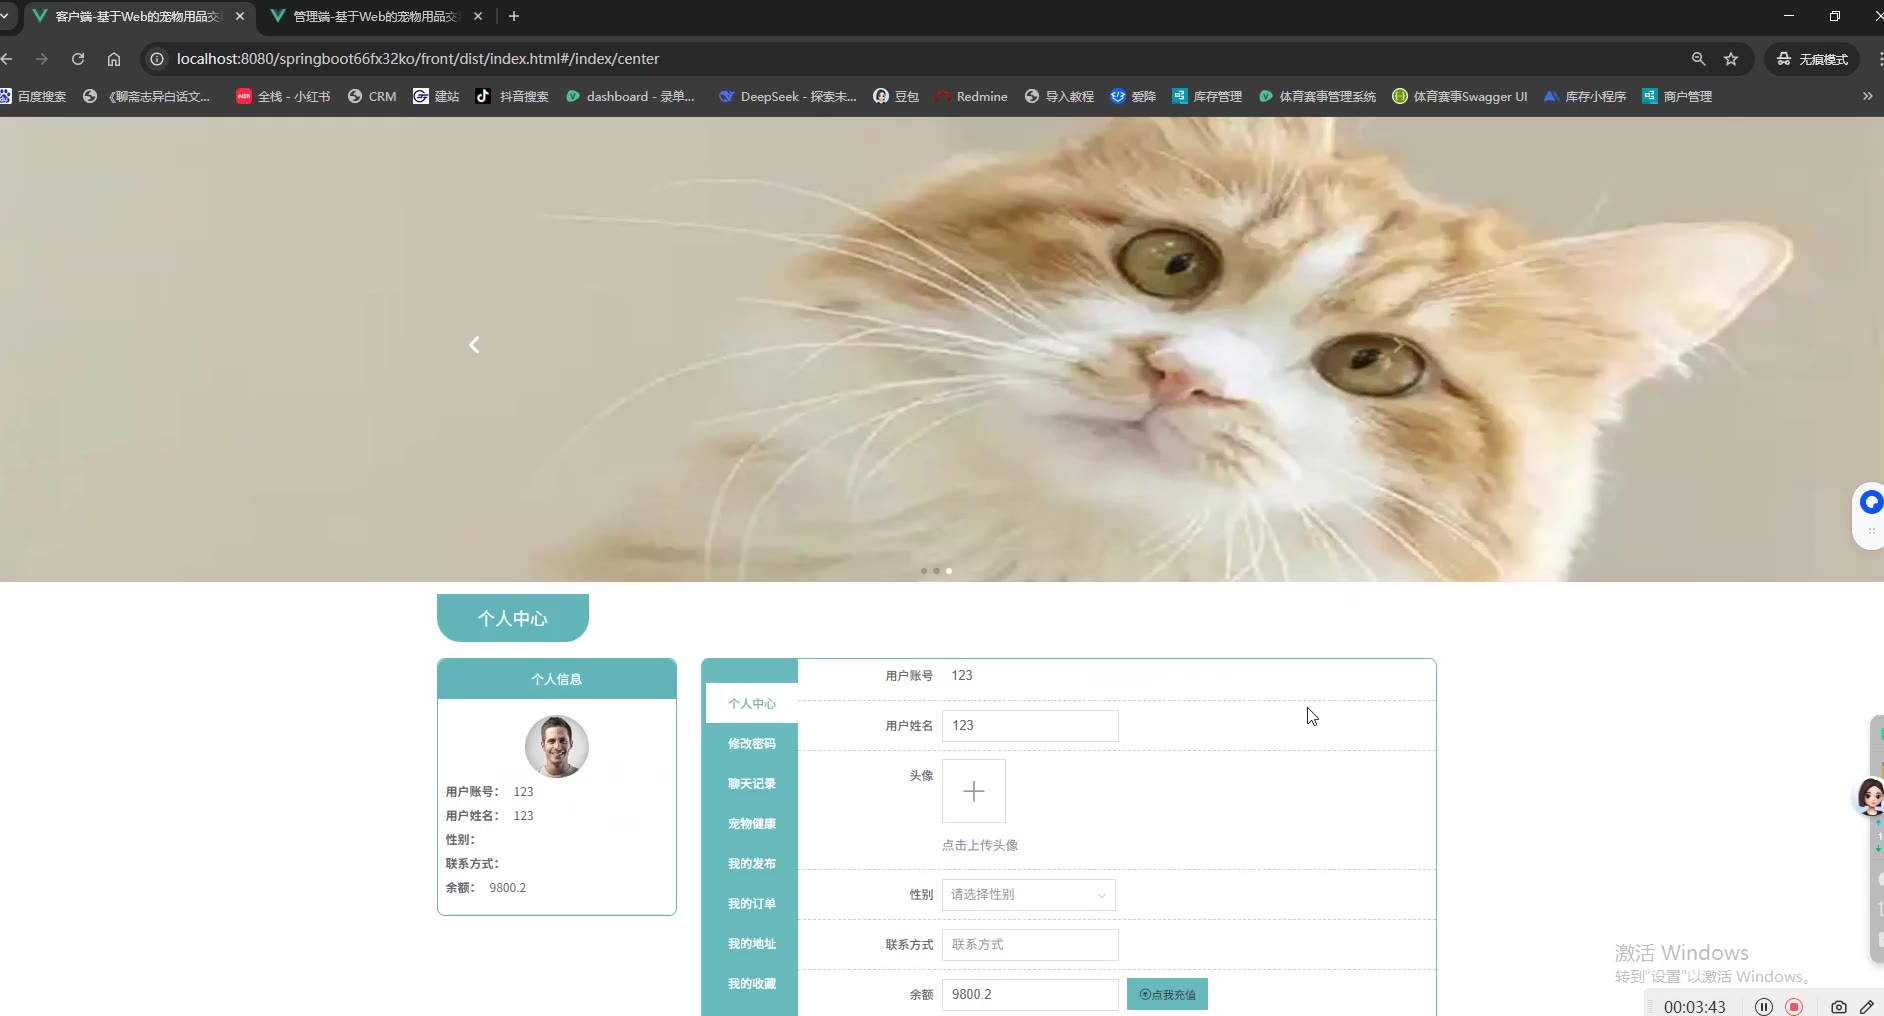The width and height of the screenshot is (1884, 1016).
Task: Bookmark this page with the star icon
Action: (x=1731, y=59)
